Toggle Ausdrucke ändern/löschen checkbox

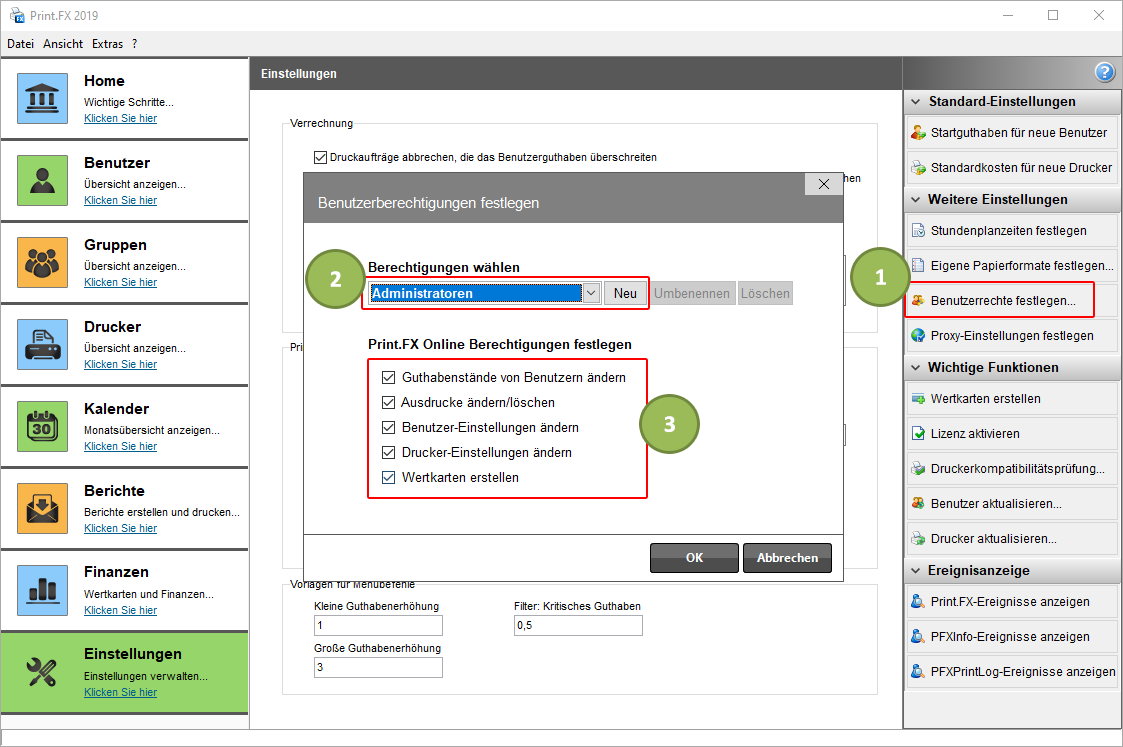pos(389,403)
